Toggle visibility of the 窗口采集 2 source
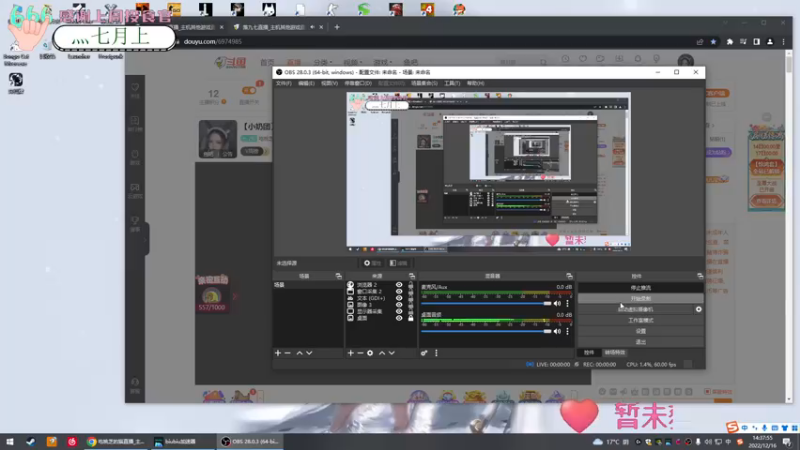This screenshot has width=800, height=450. coord(399,292)
